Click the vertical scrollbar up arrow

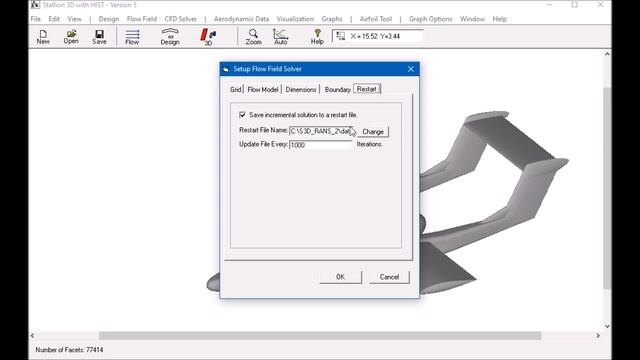click(607, 54)
